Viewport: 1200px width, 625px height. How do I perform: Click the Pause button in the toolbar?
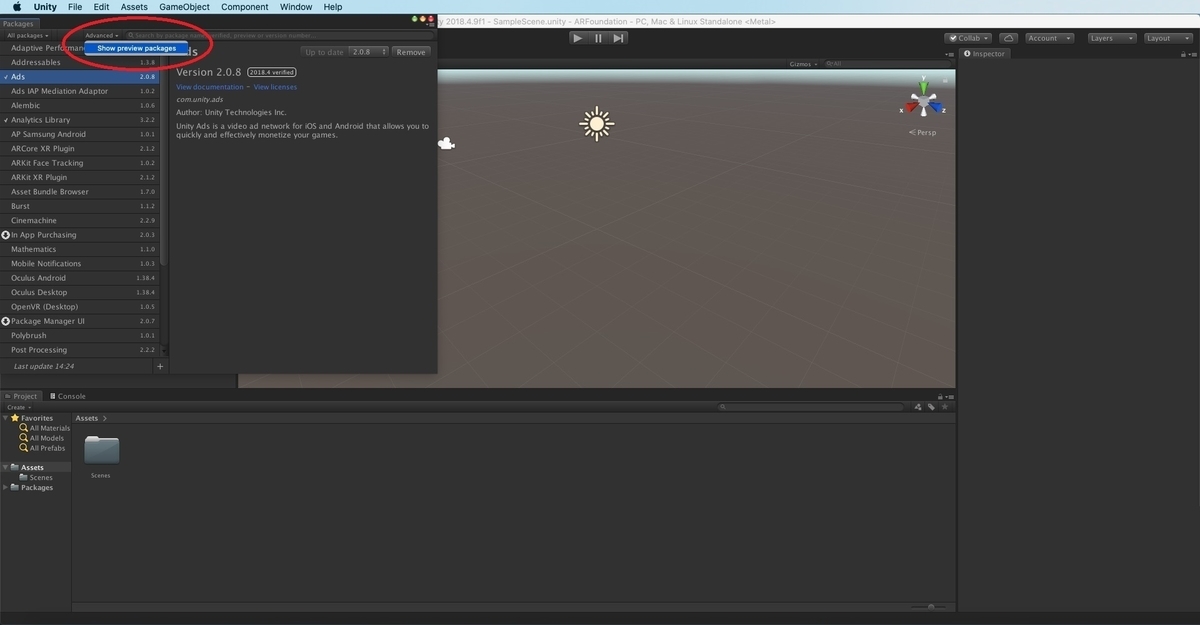pos(598,38)
